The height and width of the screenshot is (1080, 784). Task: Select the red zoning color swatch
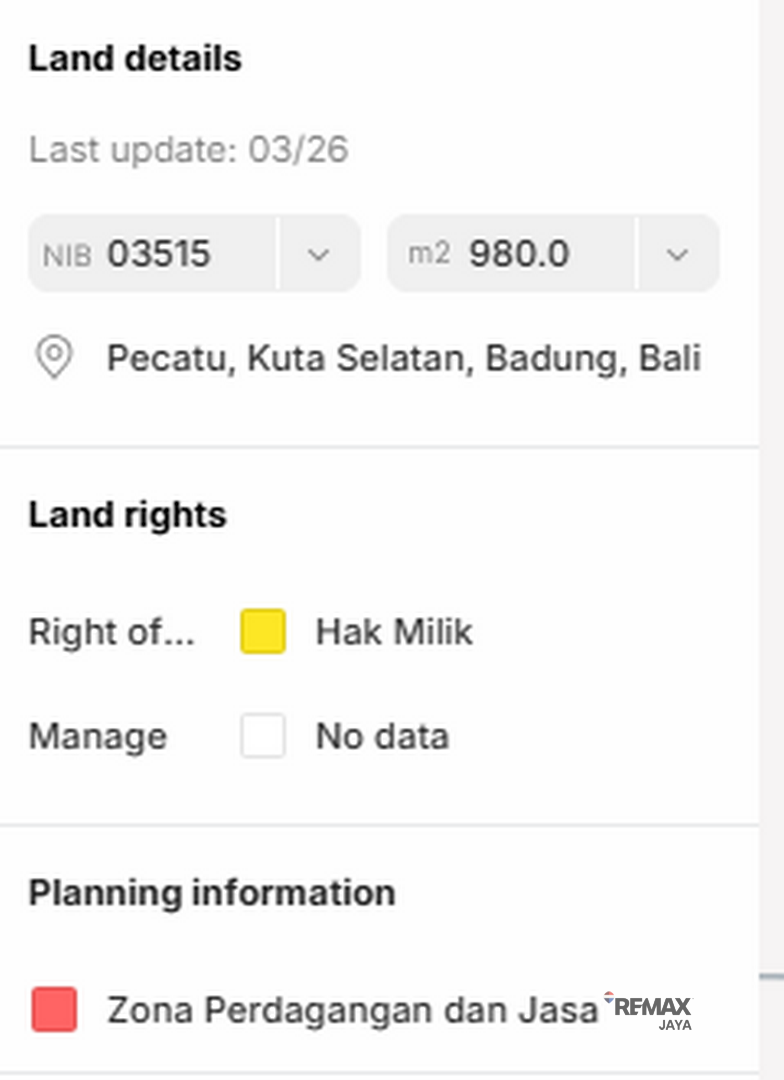[54, 1009]
